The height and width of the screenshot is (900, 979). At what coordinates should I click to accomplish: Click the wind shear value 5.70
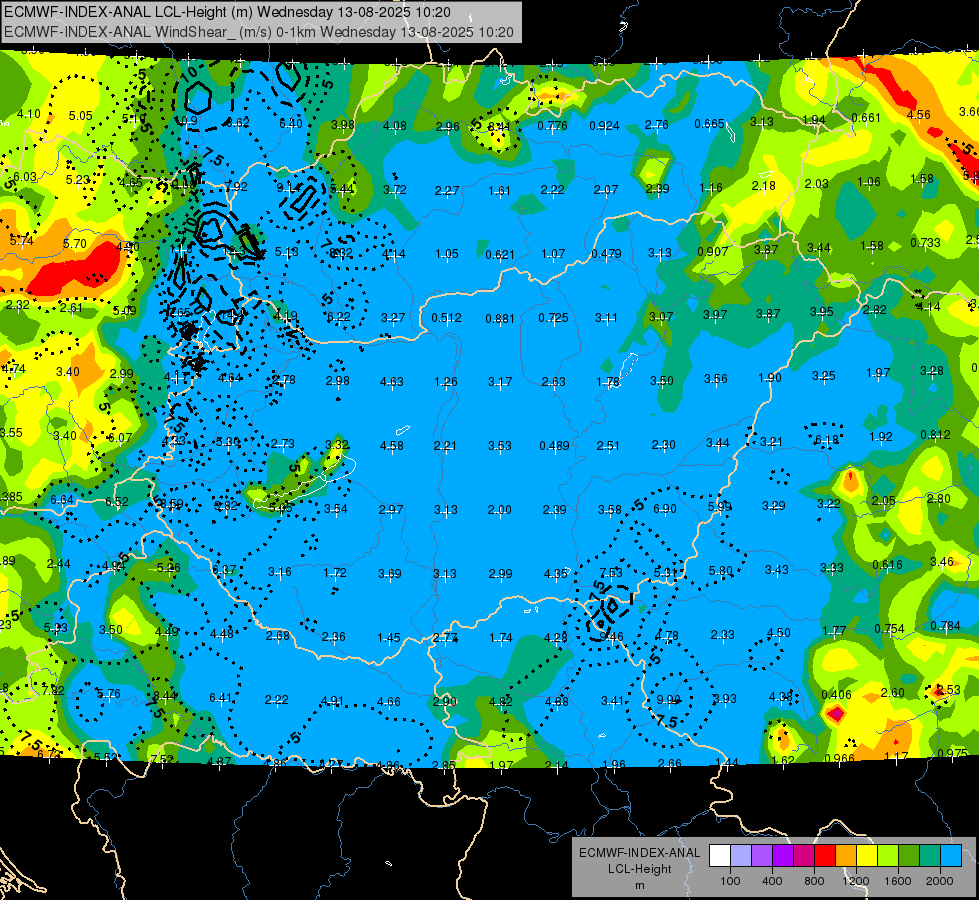pyautogui.click(x=75, y=244)
